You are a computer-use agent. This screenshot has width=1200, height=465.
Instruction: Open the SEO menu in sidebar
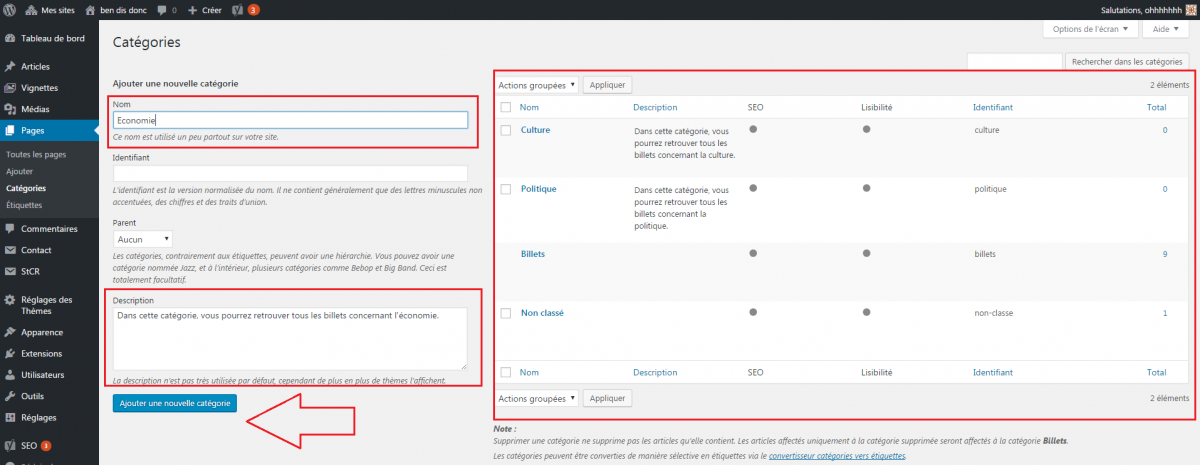(x=28, y=445)
